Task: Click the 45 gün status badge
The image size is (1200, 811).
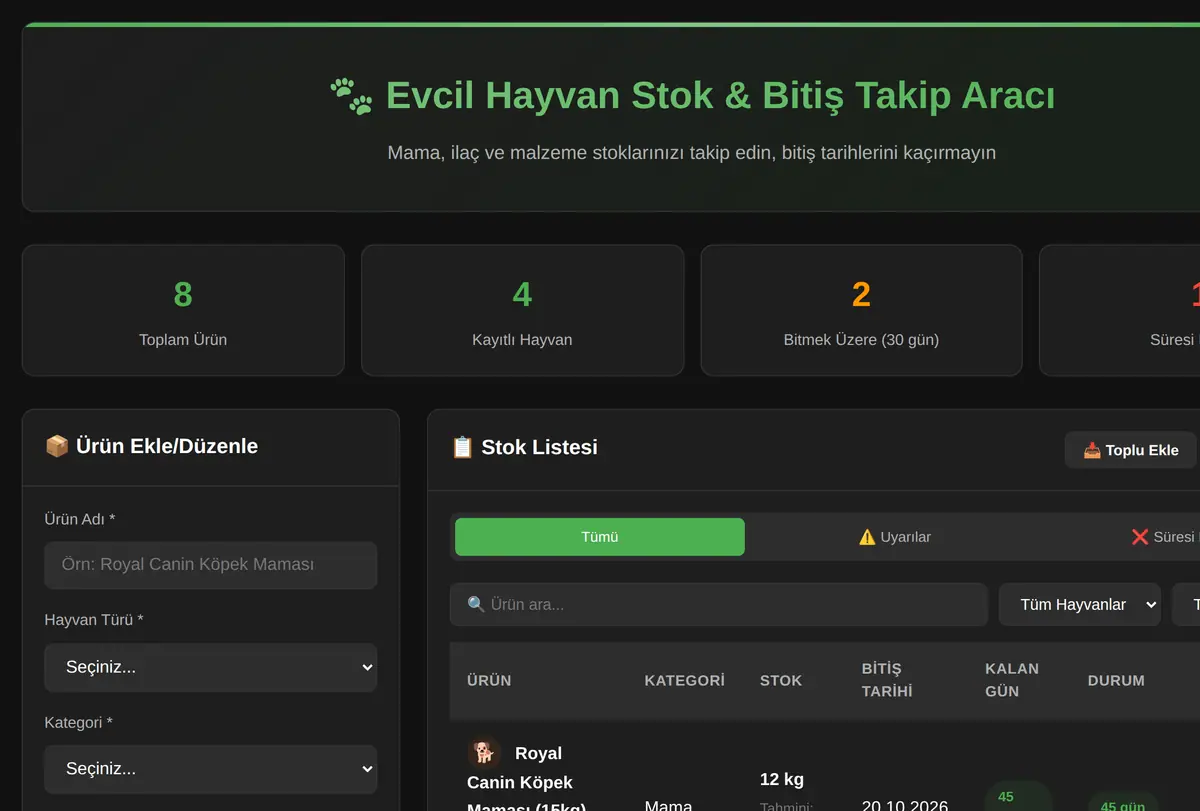Action: 1123,803
